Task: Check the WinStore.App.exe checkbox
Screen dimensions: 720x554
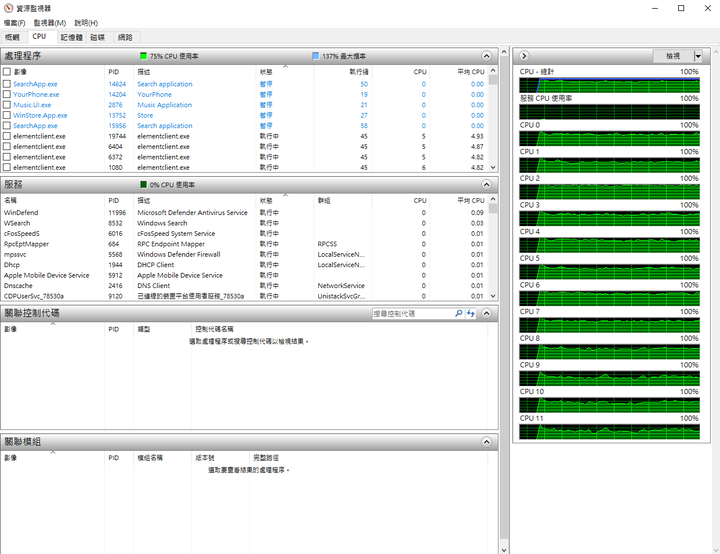Action: 7,115
